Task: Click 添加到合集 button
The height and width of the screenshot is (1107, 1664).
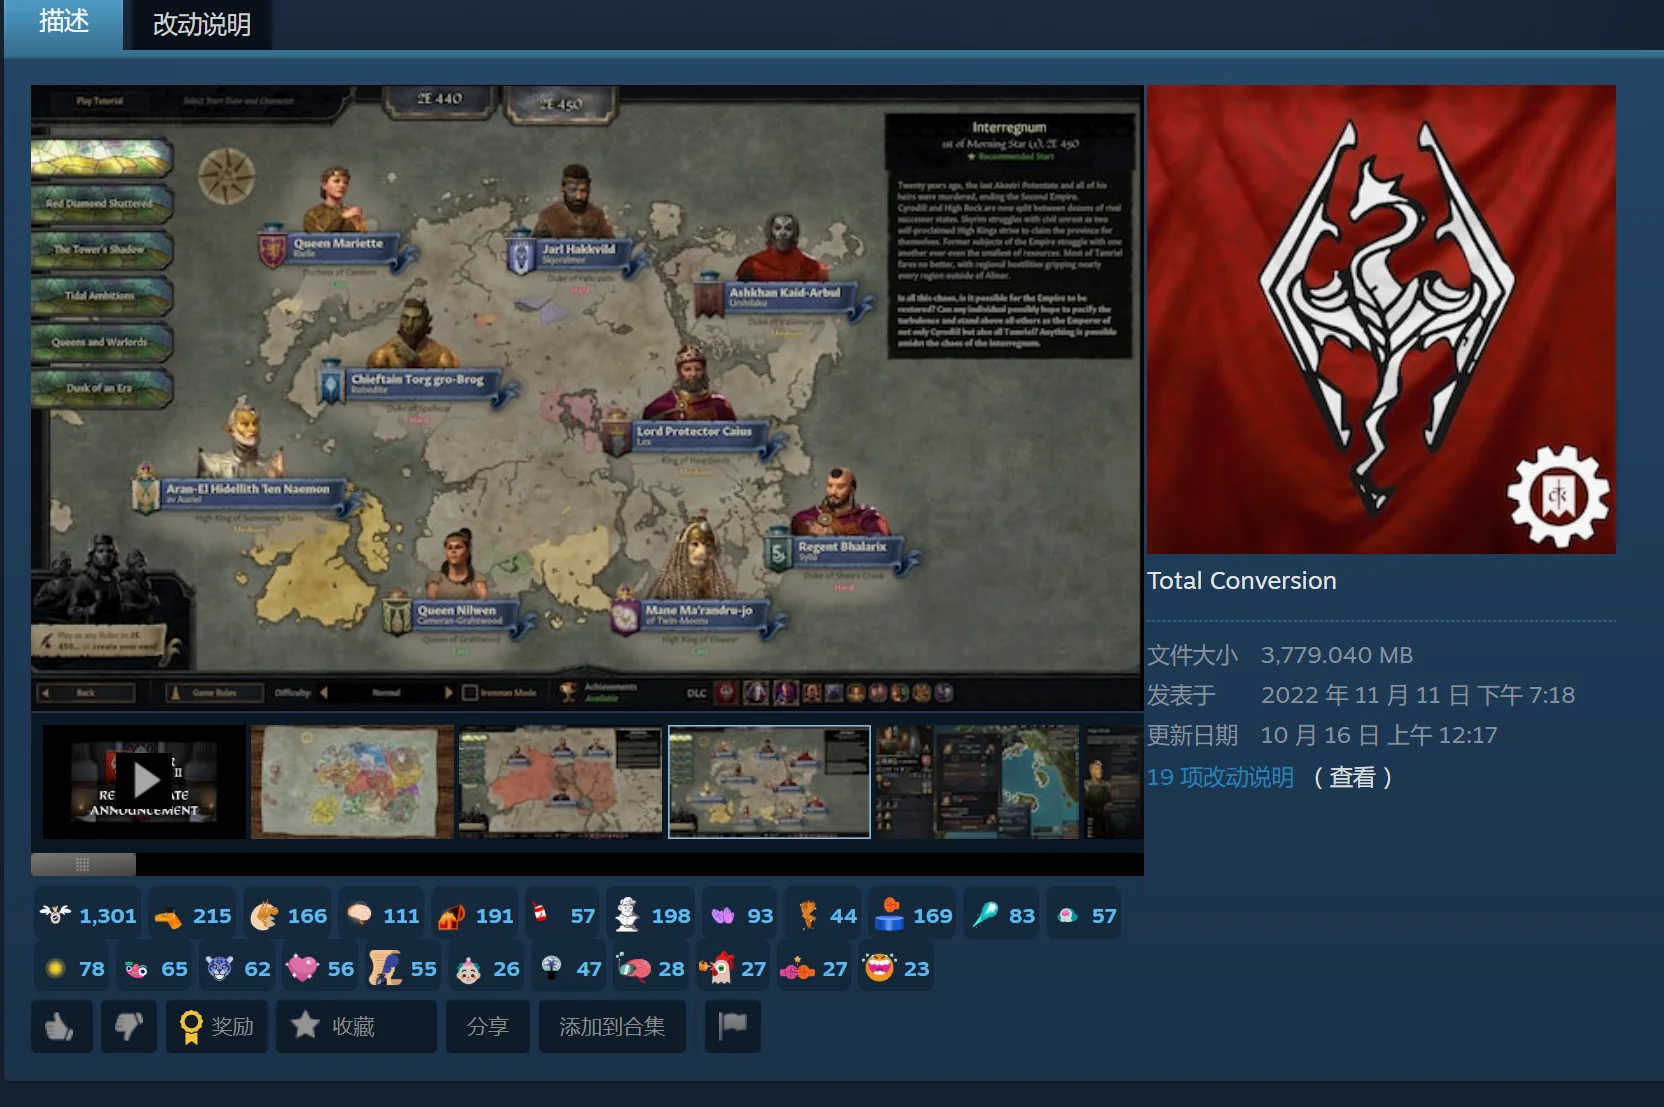Action: click(612, 1026)
